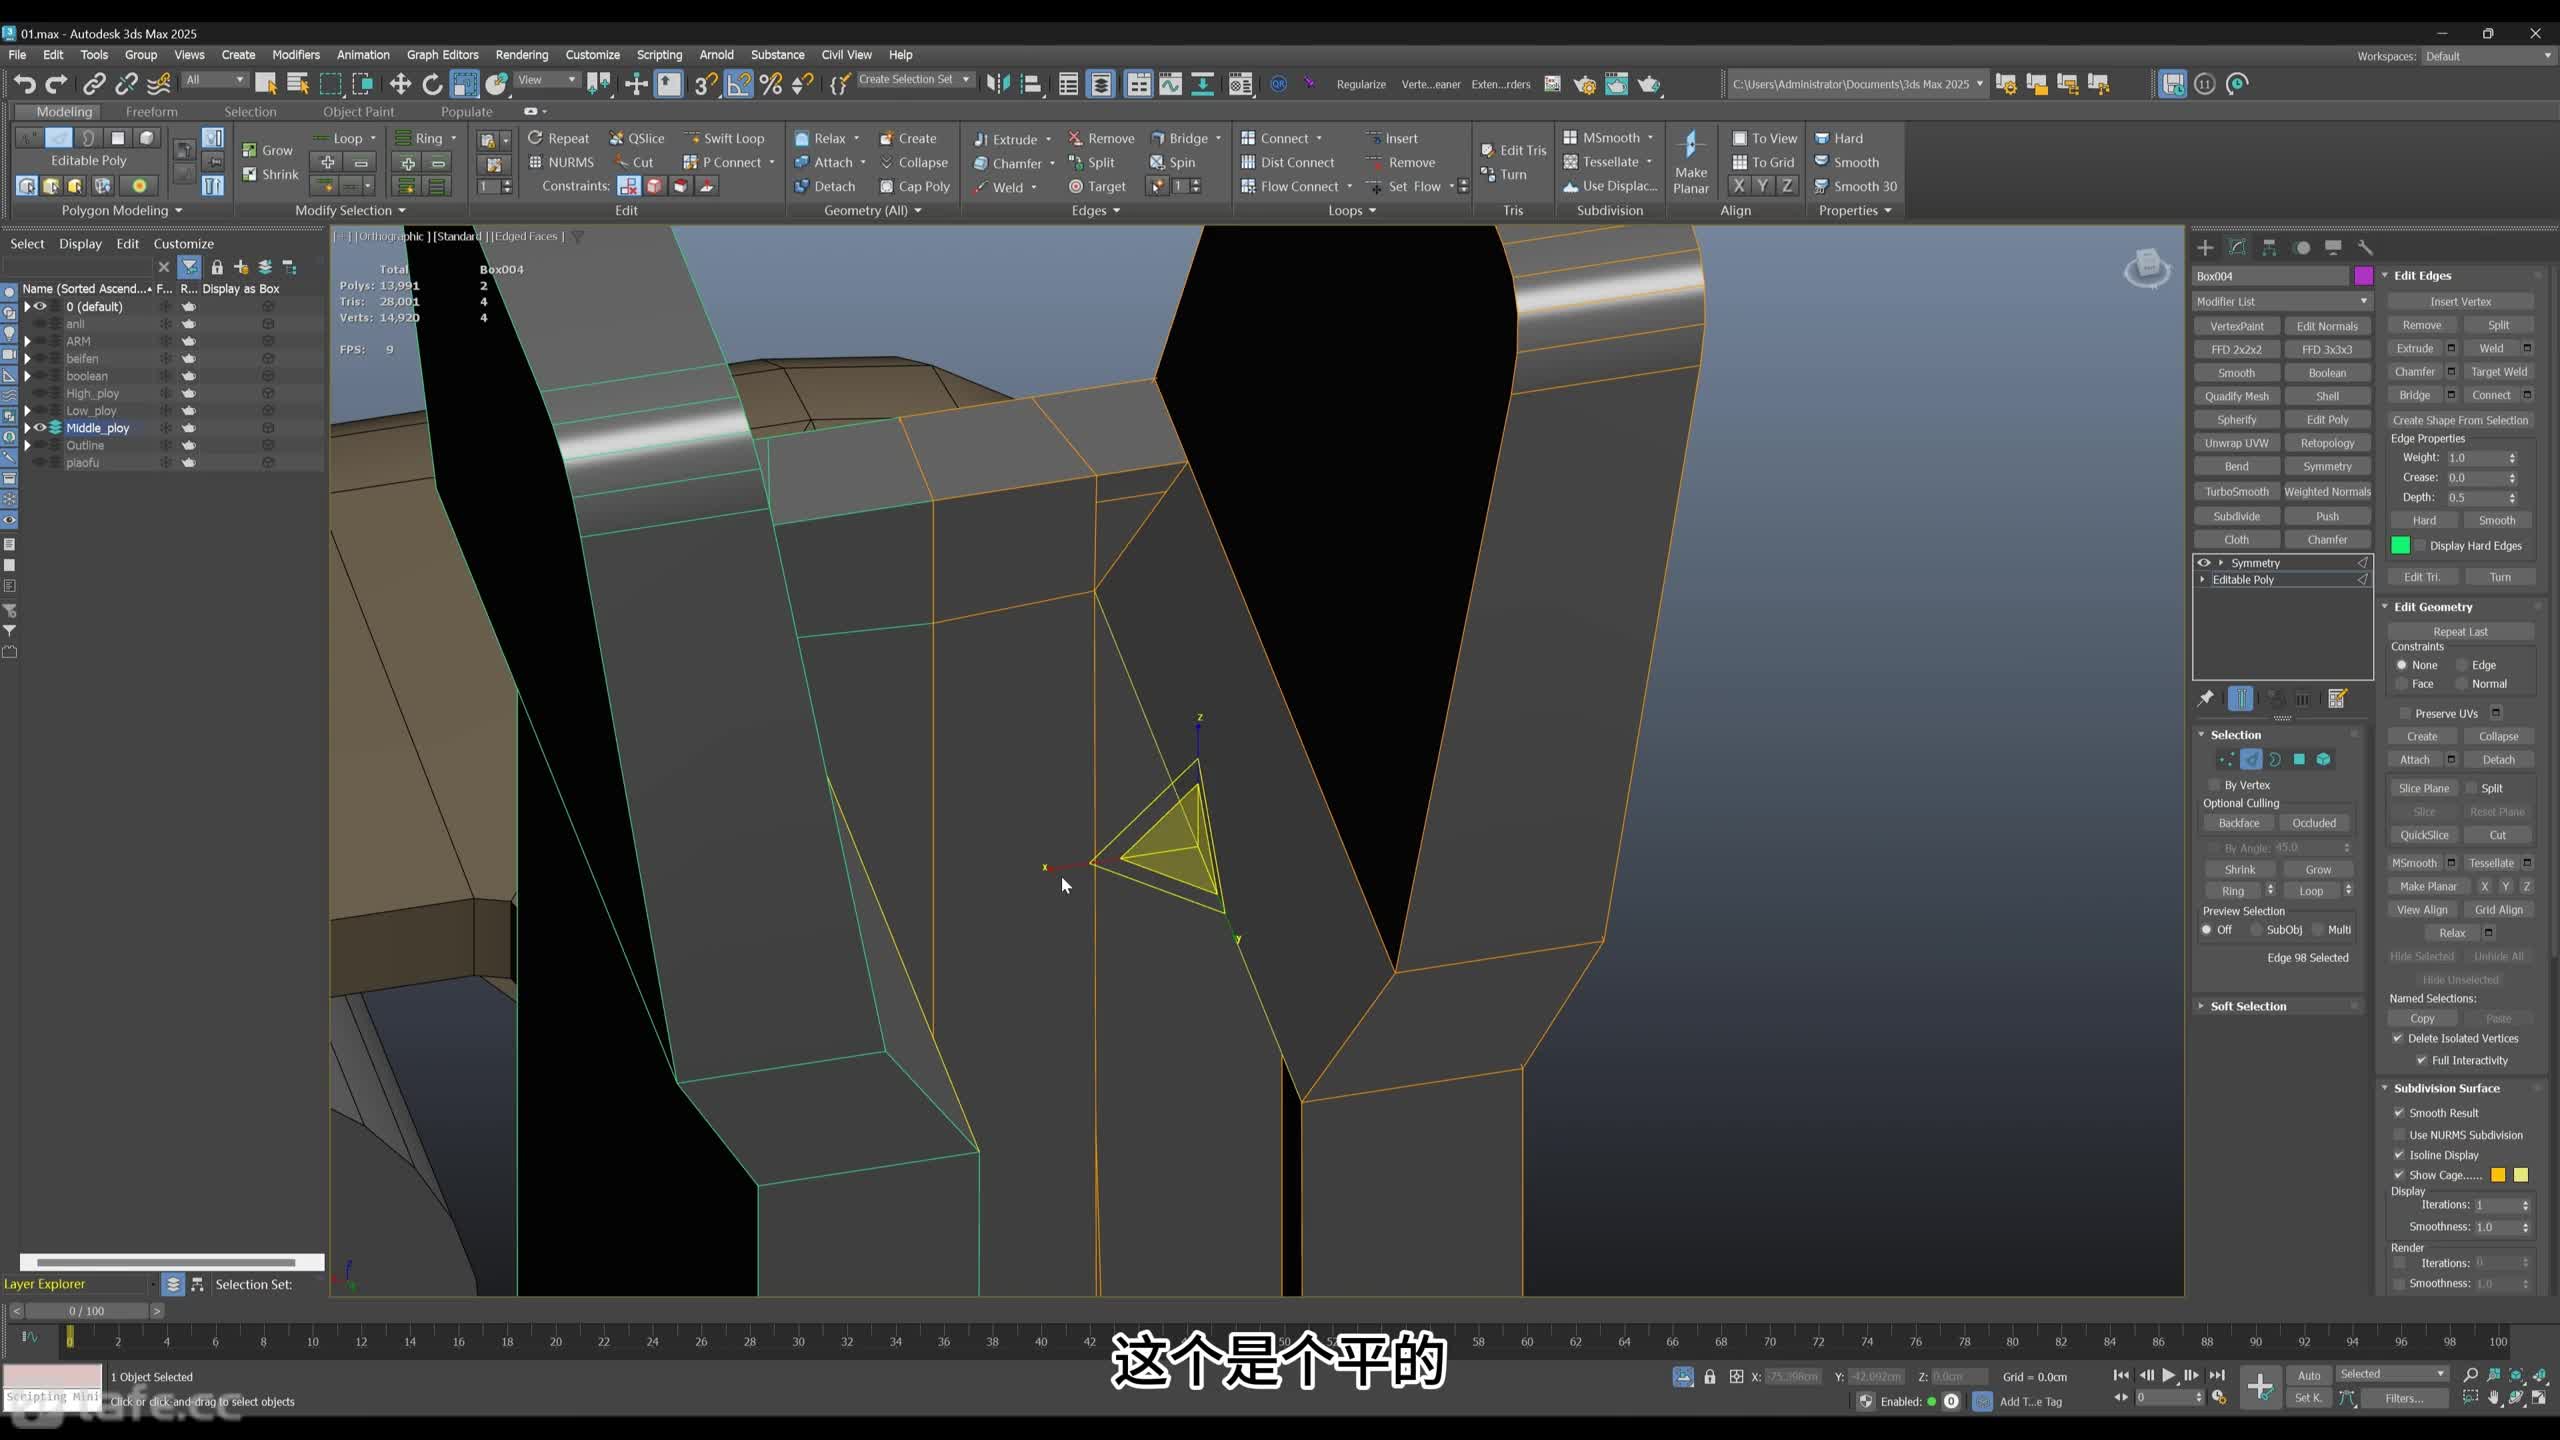Go to the start frame of the animation
The height and width of the screenshot is (1440, 2560).
point(2120,1375)
